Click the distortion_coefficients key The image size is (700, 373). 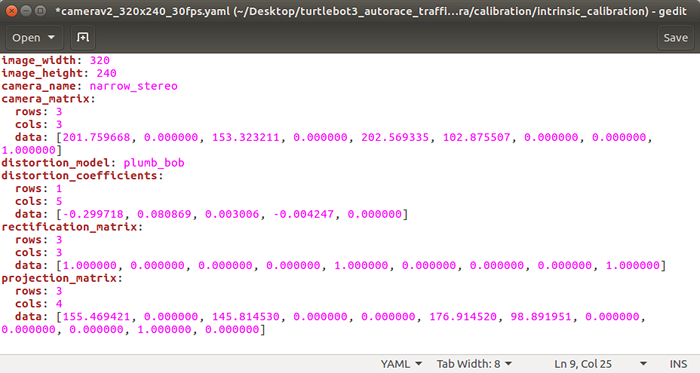point(79,175)
